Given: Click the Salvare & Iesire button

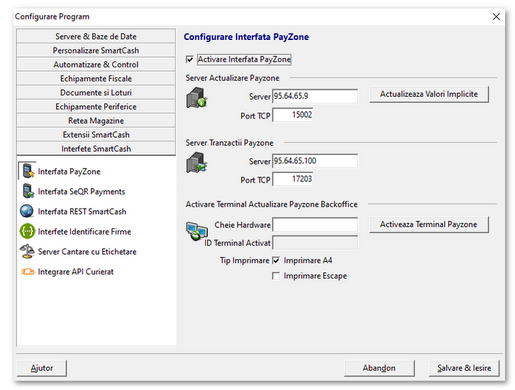Looking at the screenshot, I should pos(464,368).
